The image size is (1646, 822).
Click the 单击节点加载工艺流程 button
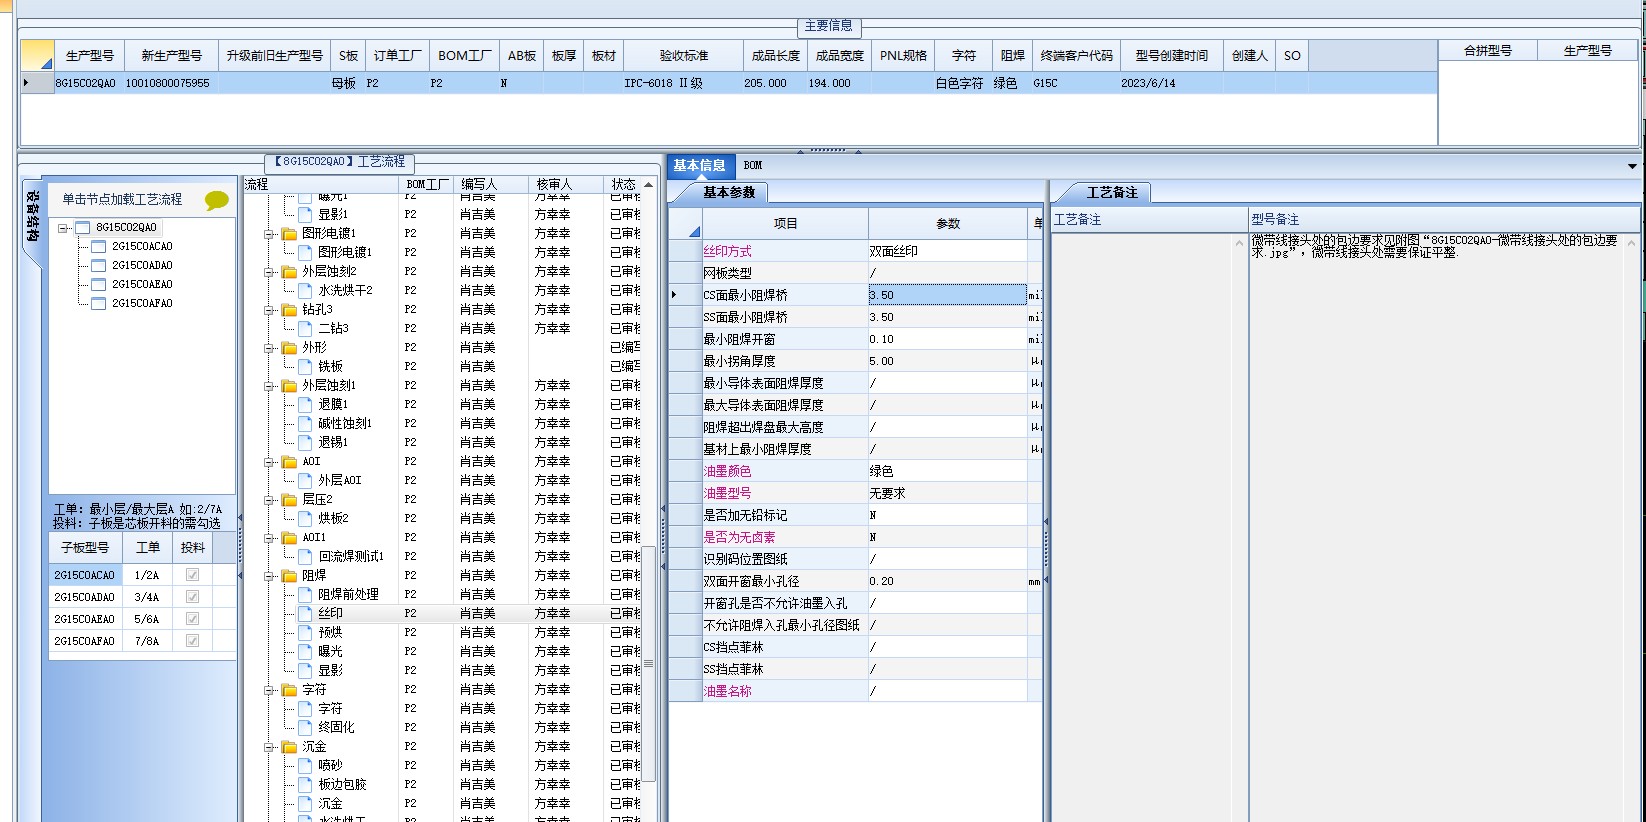pos(122,200)
